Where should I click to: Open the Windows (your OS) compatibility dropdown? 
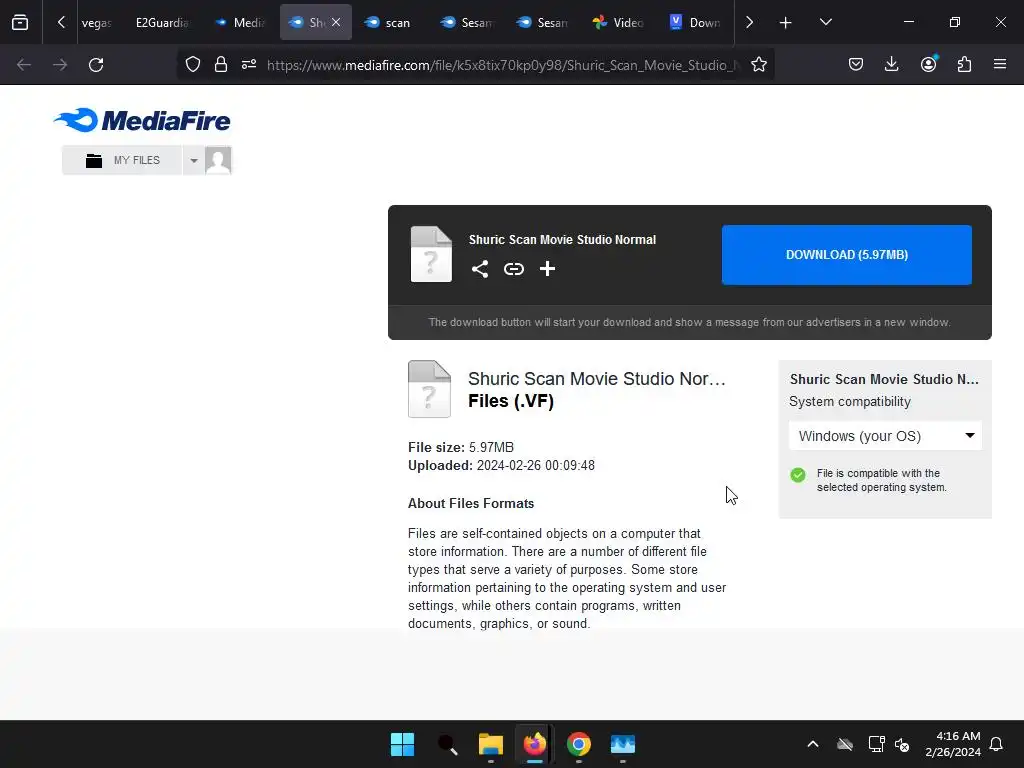pos(885,436)
